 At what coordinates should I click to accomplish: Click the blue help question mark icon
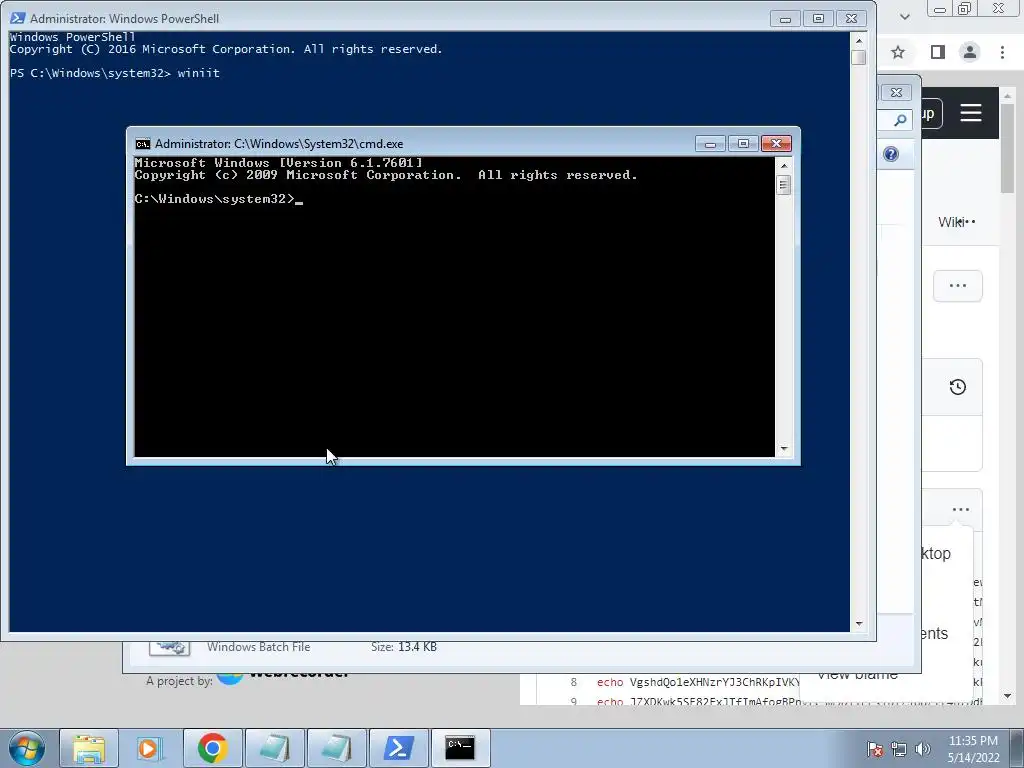tap(891, 154)
